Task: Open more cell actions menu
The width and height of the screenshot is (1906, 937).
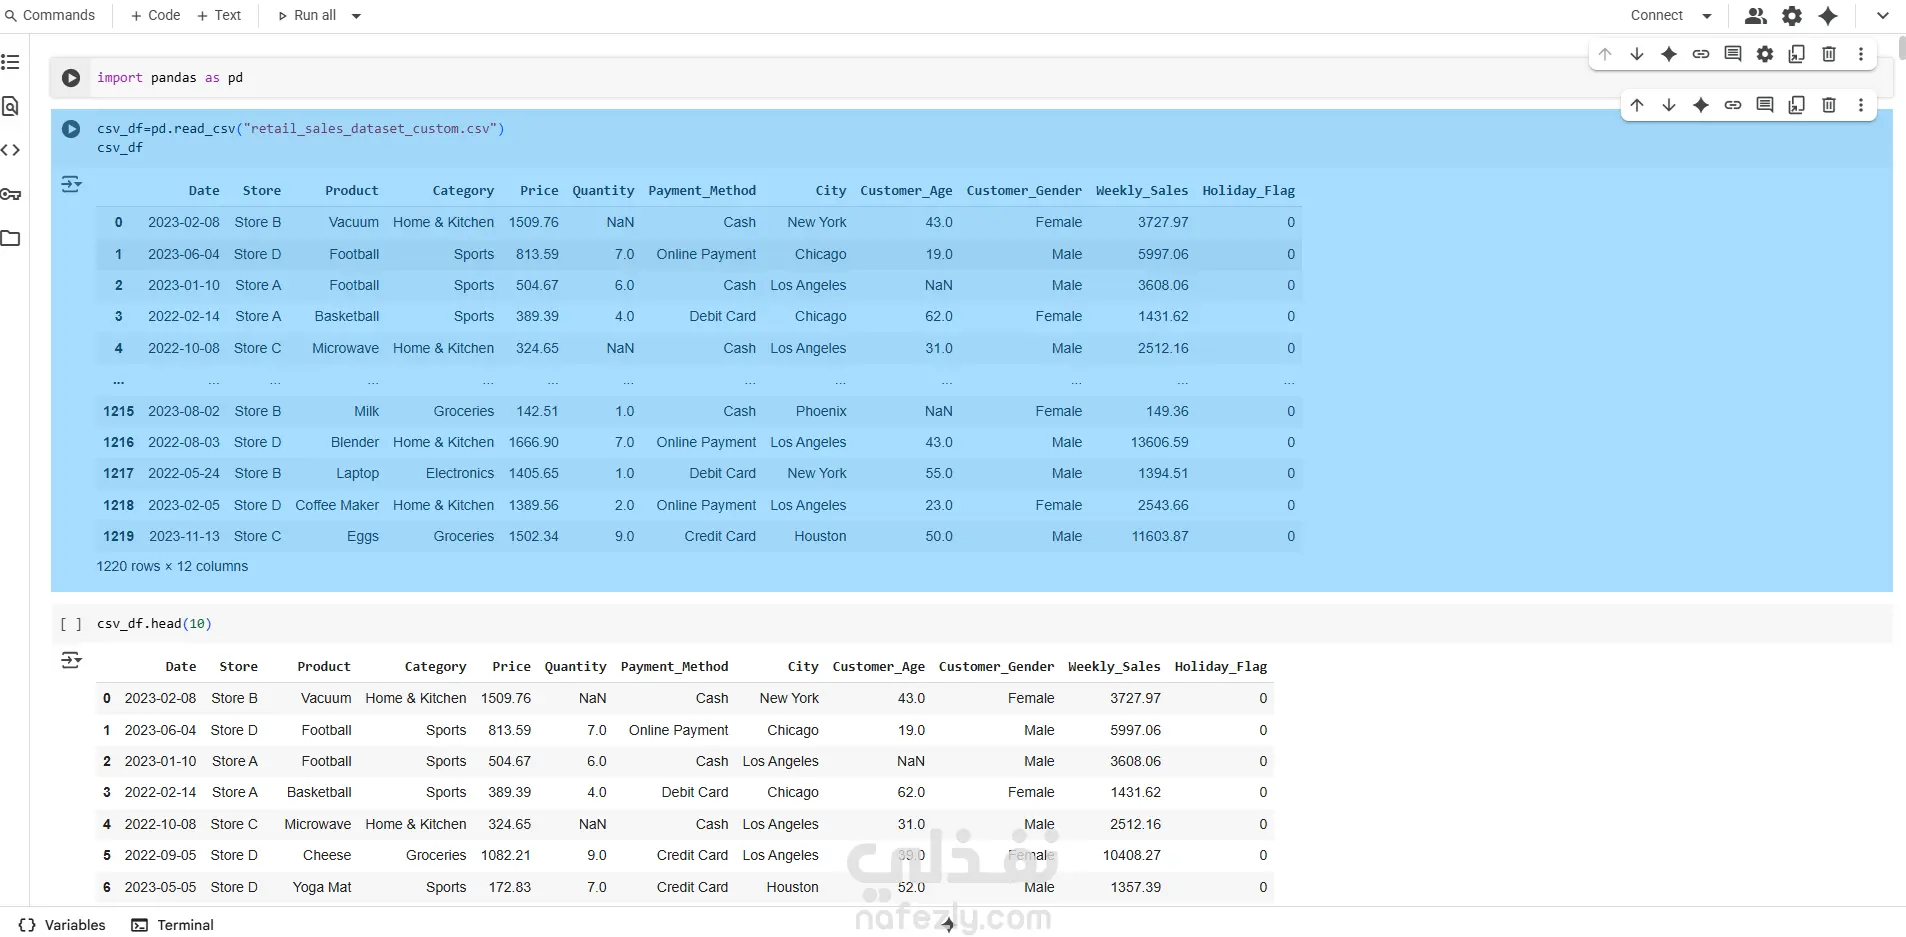Action: pyautogui.click(x=1861, y=105)
